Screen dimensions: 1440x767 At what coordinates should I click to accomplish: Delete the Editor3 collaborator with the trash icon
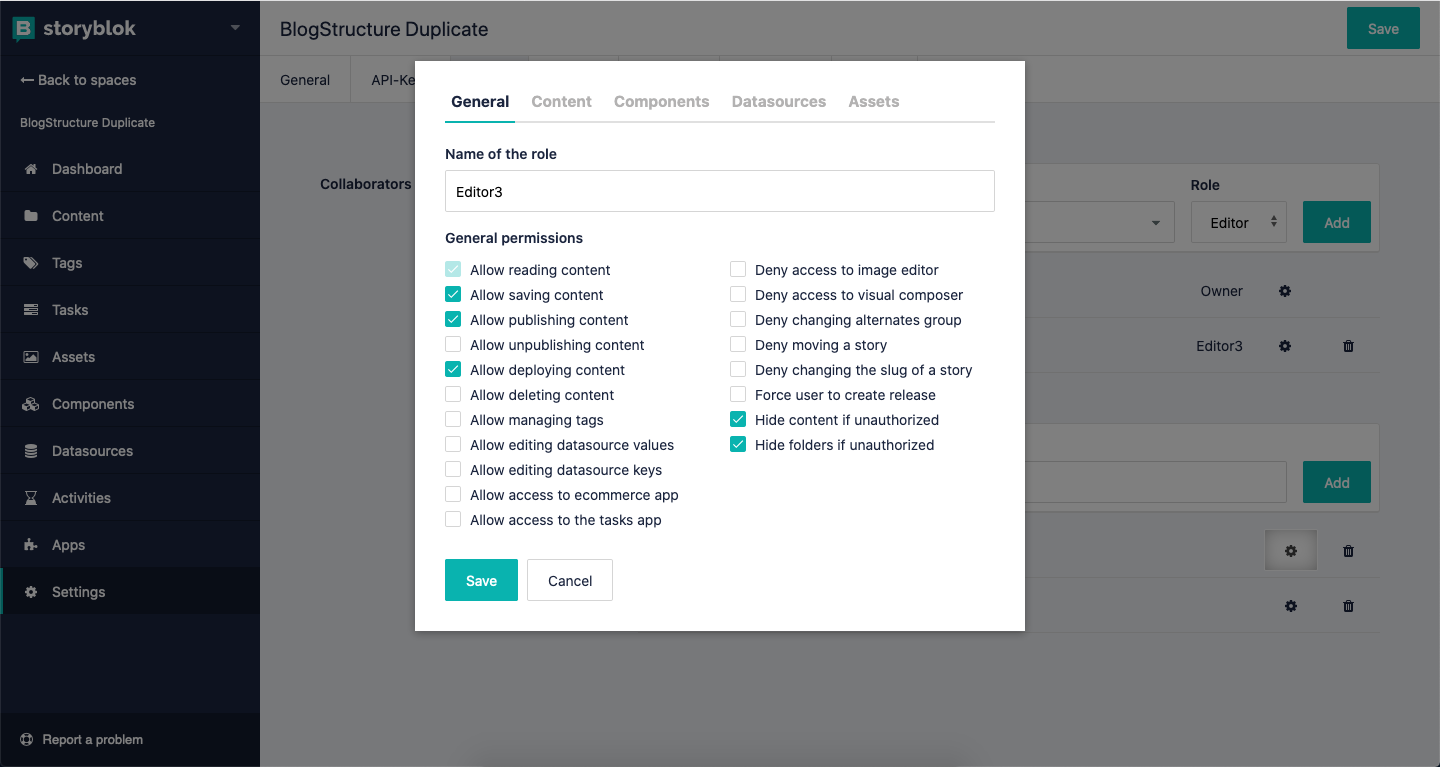(x=1347, y=346)
